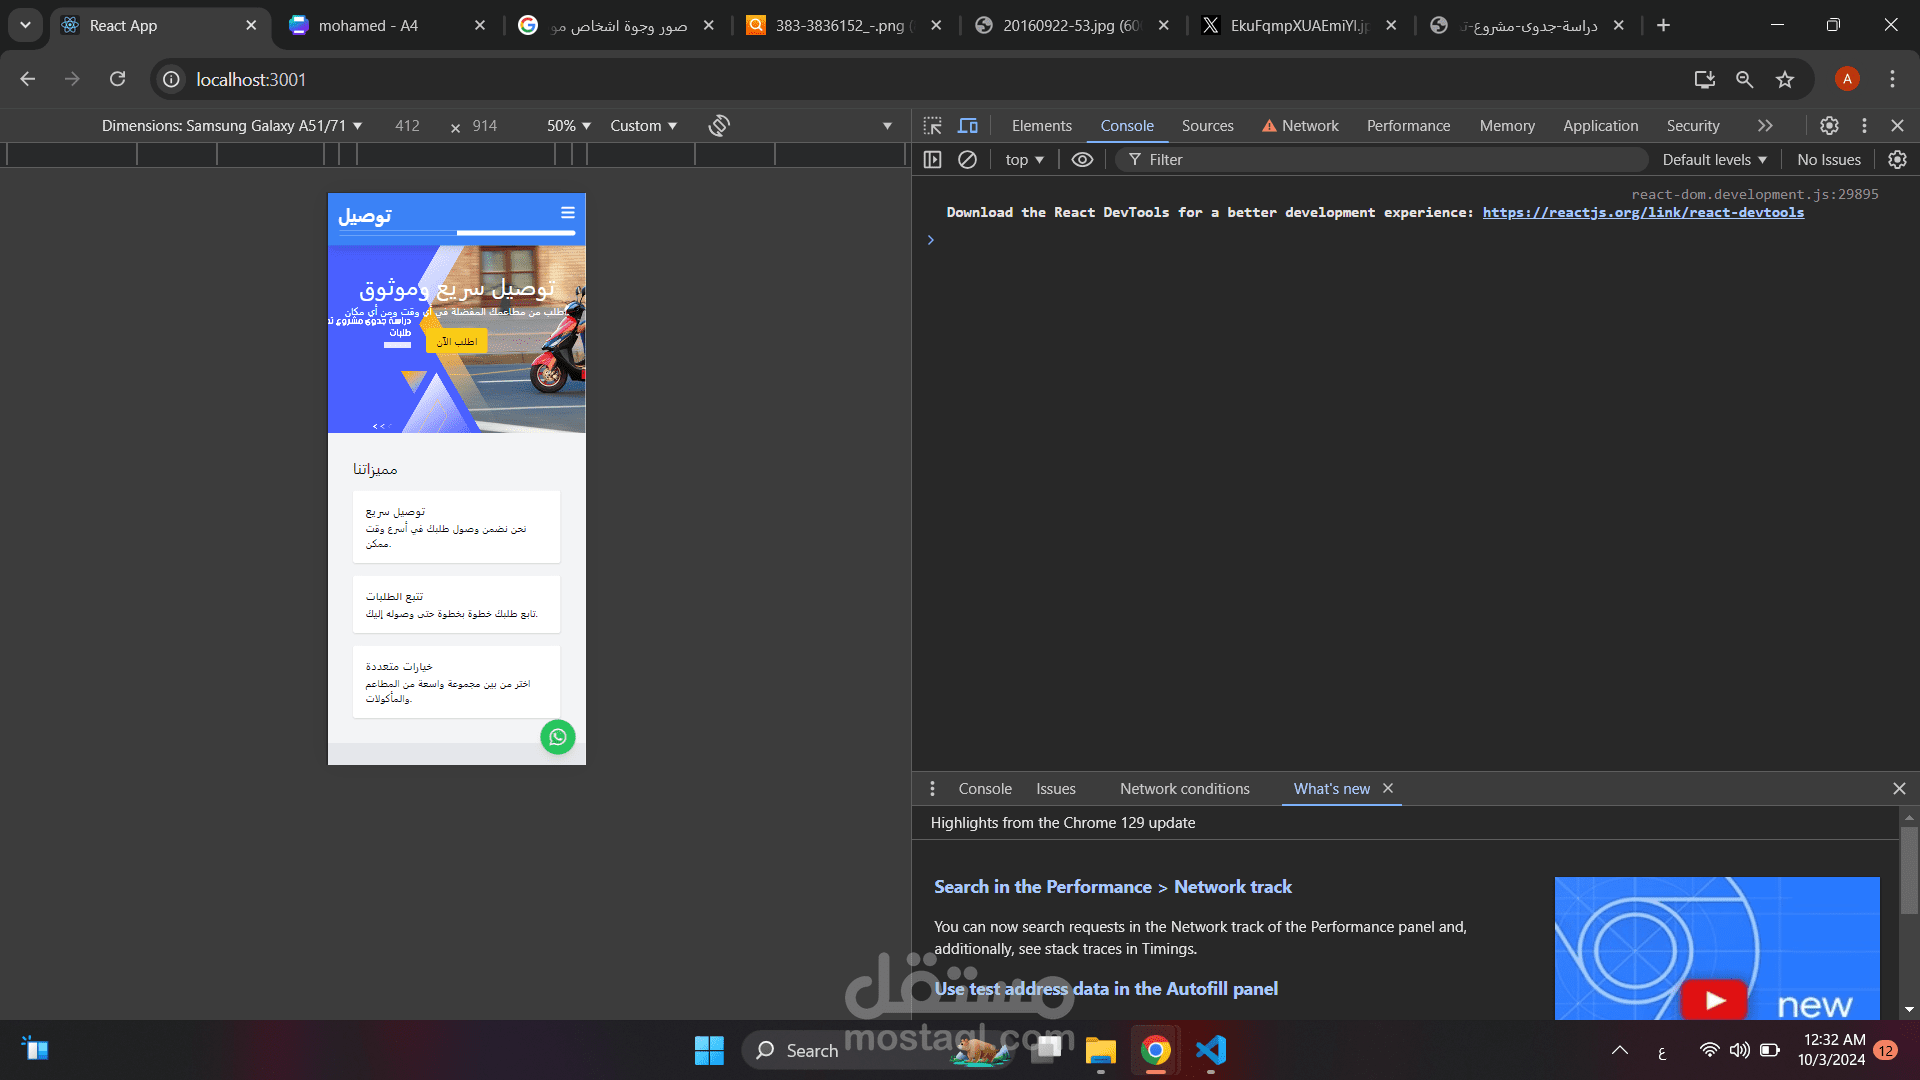Switch to the Sources tab

1207,126
